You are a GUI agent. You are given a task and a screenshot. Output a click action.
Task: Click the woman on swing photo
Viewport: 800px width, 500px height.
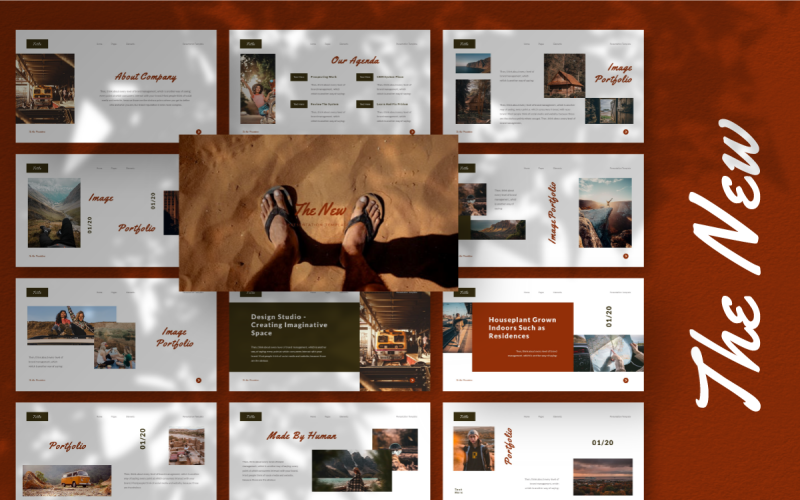(x=258, y=89)
